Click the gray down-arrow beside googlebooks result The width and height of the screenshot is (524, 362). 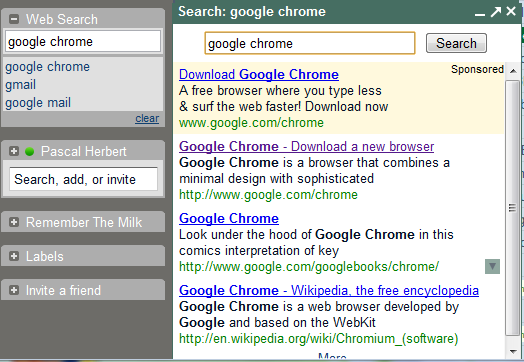(492, 266)
